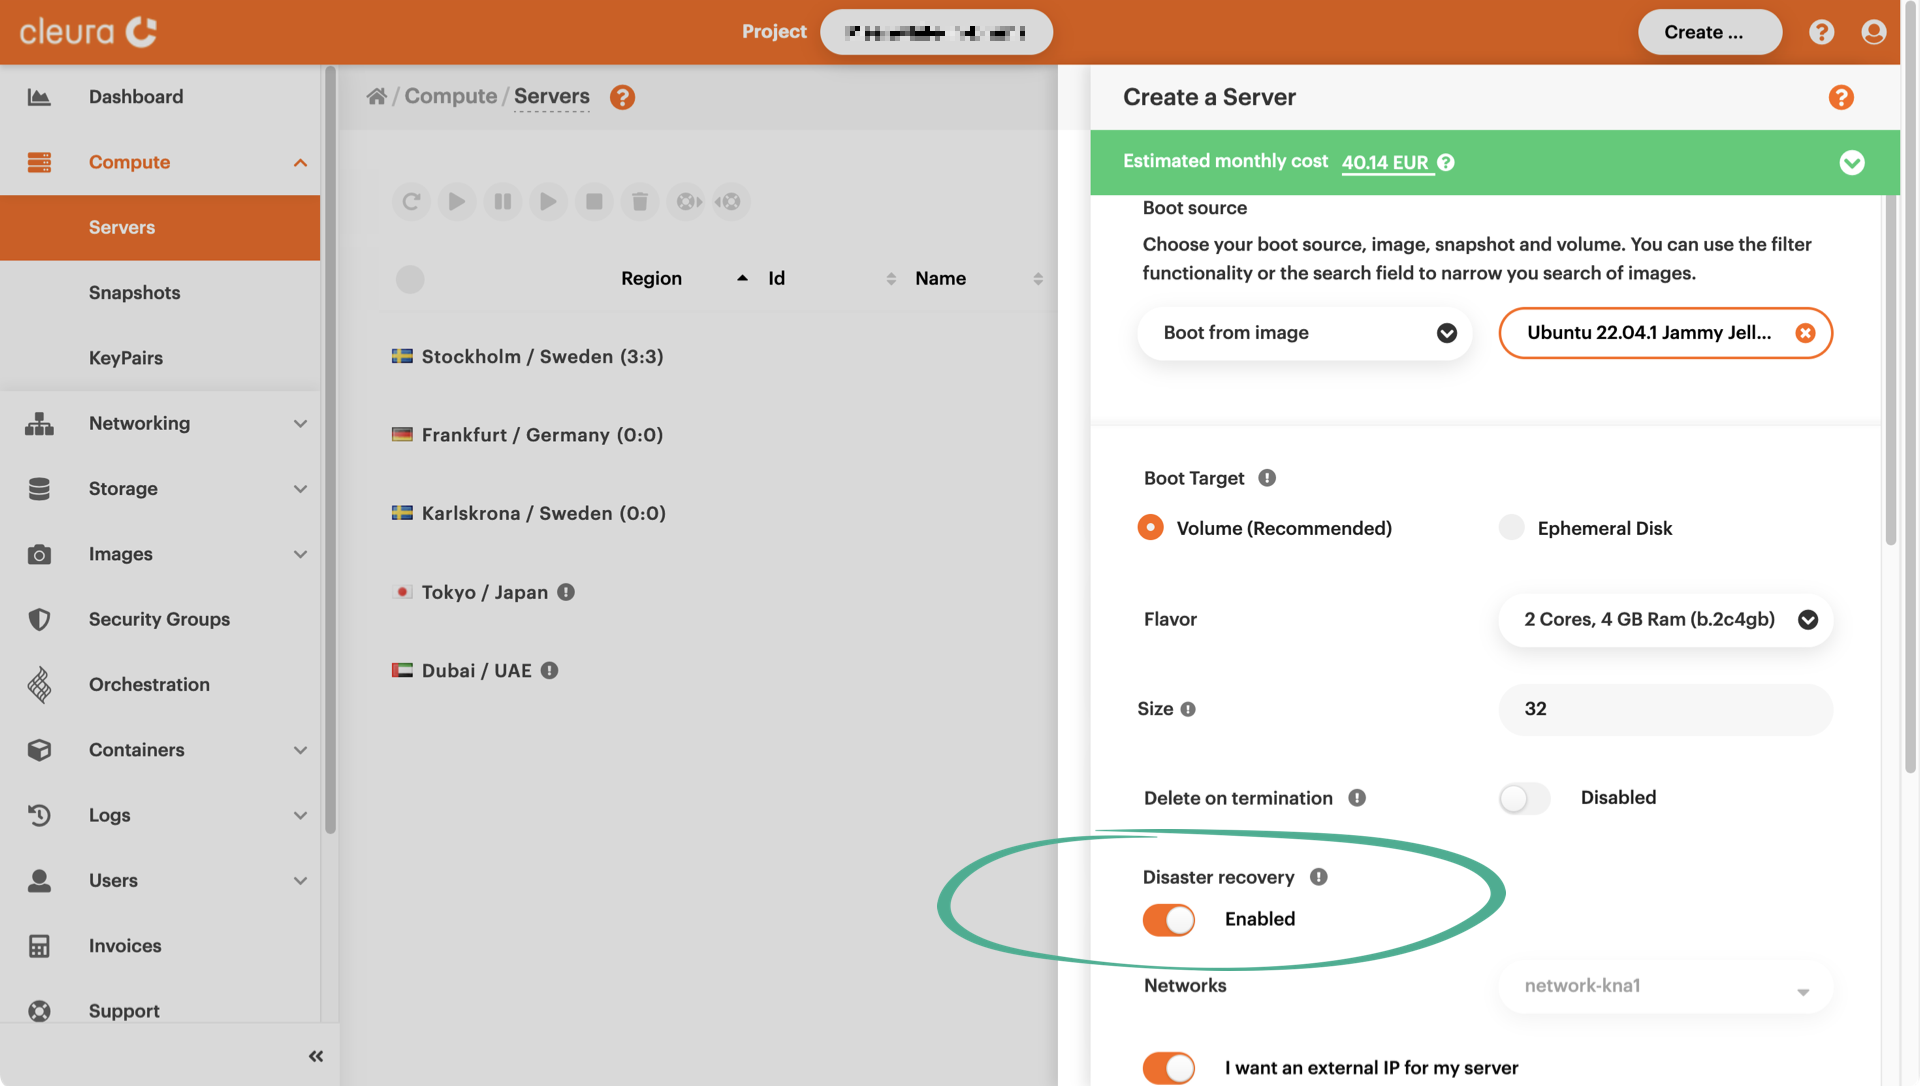
Task: Click the Create ... button
Action: [x=1709, y=32]
